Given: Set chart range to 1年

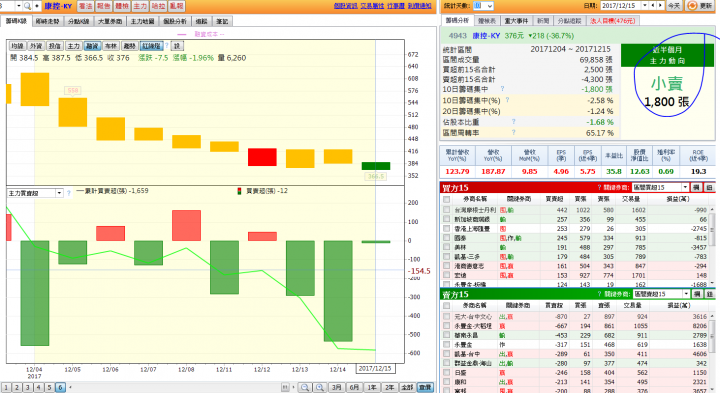Looking at the screenshot, I should coord(371,387).
